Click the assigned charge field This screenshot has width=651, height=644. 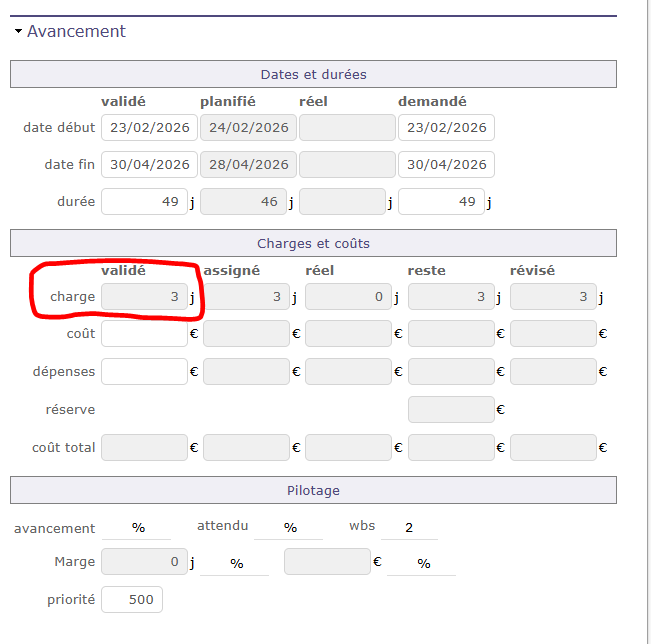pos(246,297)
